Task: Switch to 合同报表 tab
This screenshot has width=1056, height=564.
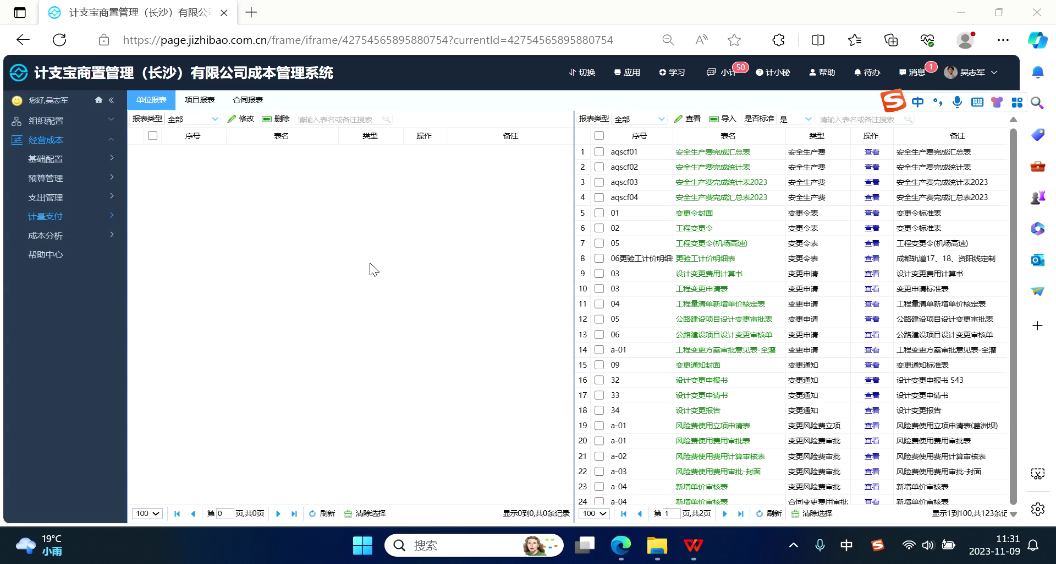Action: [247, 100]
